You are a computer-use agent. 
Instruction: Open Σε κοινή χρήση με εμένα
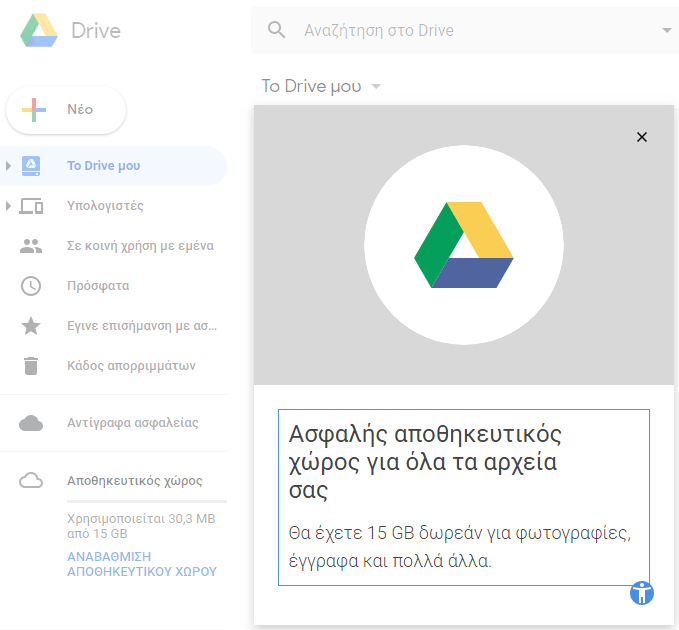tap(140, 246)
